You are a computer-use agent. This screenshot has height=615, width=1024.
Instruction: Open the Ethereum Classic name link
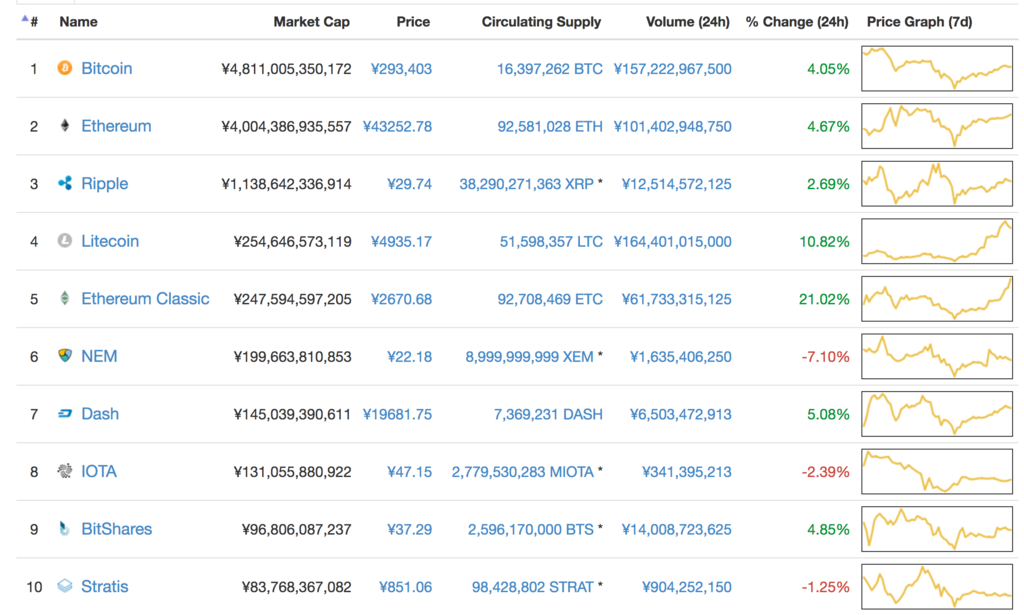[x=145, y=299]
